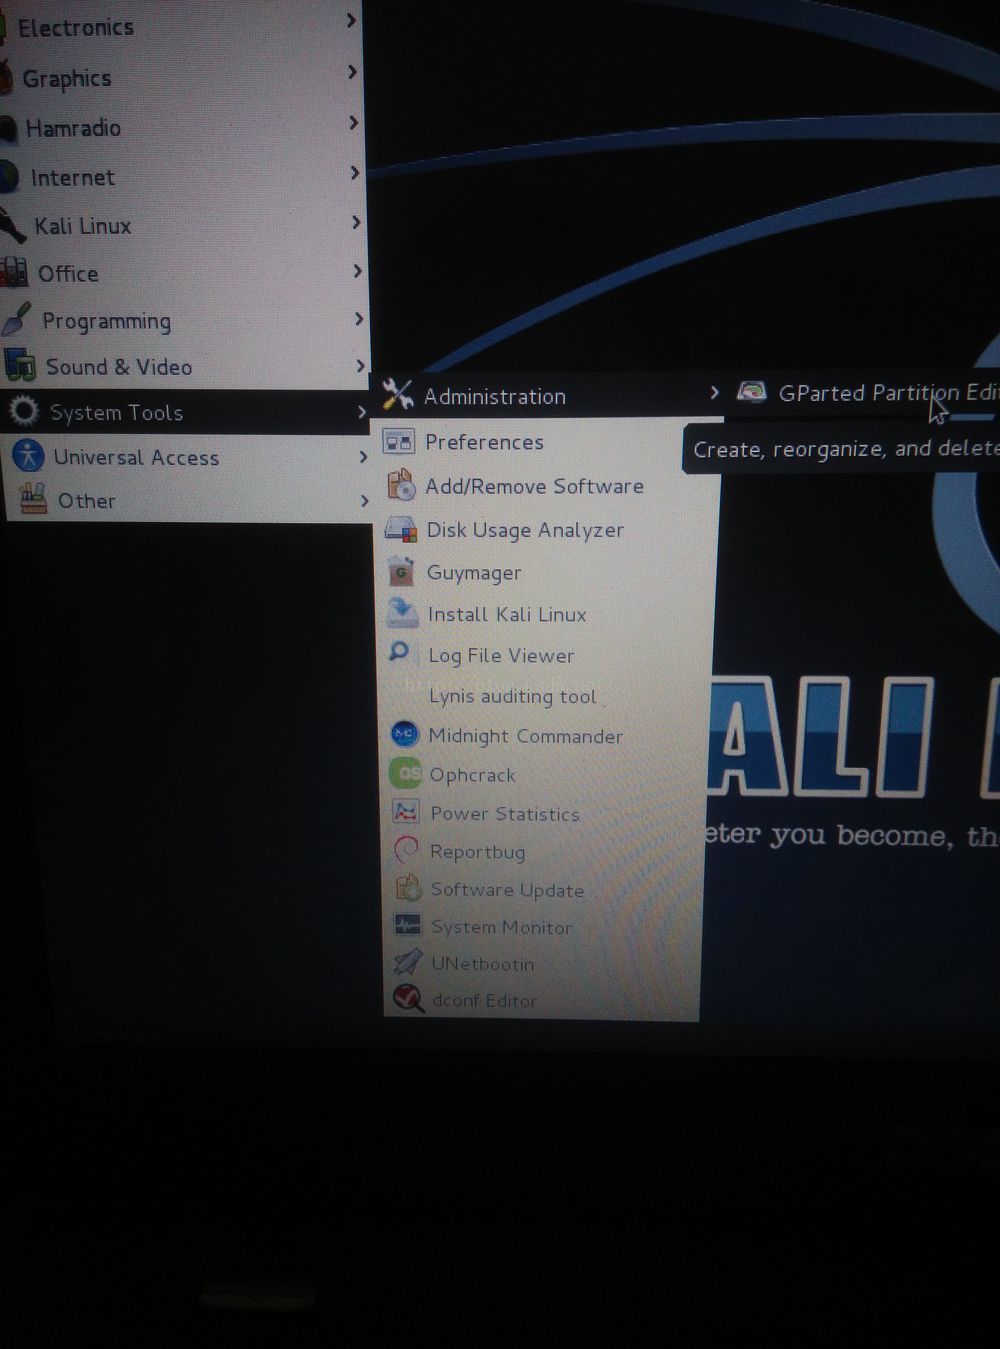Click the System Tools gear icon

23,411
